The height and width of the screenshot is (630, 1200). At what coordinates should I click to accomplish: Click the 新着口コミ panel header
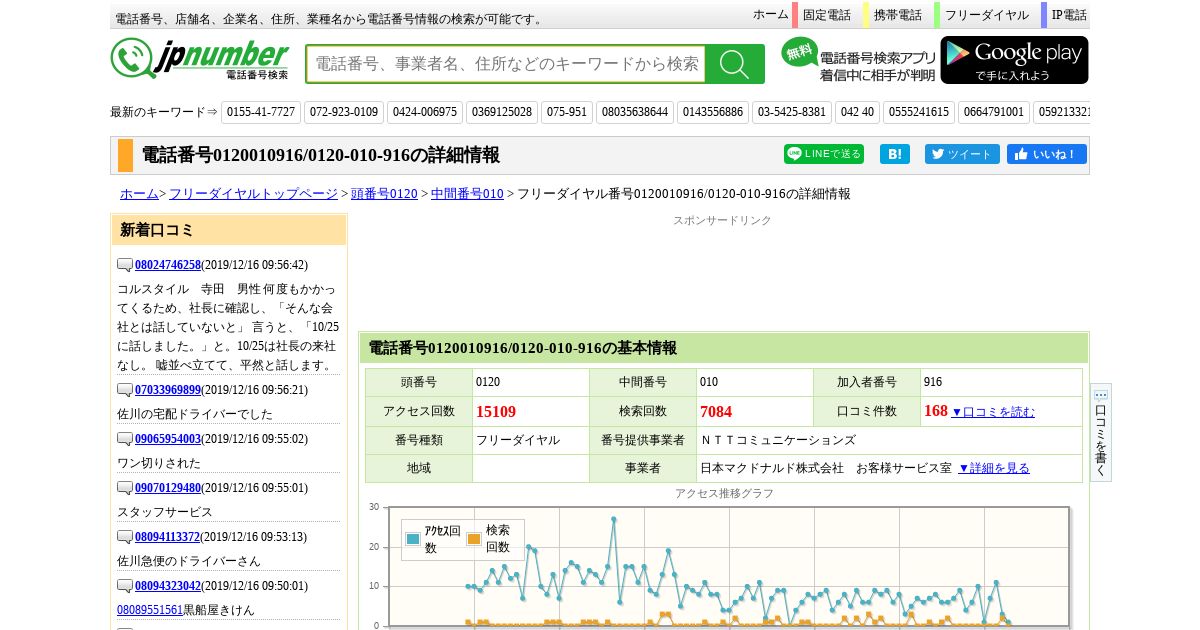(229, 230)
